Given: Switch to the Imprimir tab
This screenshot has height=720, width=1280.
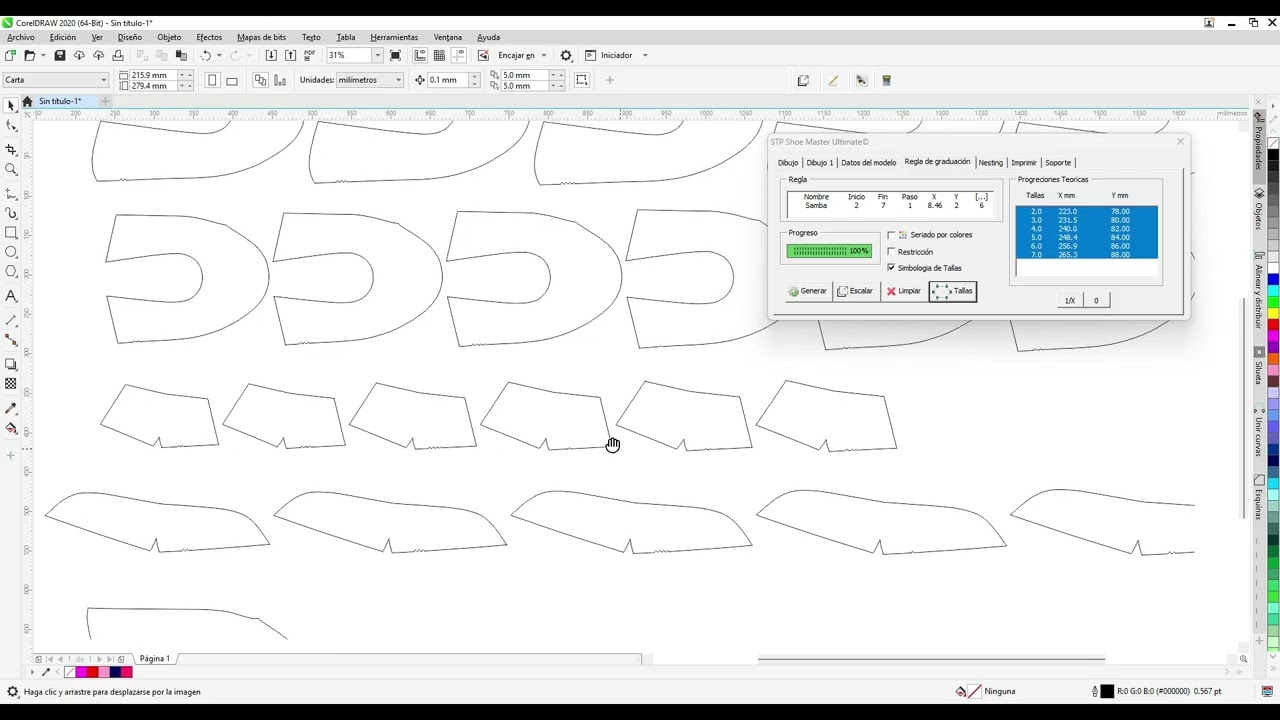Looking at the screenshot, I should 1023,162.
